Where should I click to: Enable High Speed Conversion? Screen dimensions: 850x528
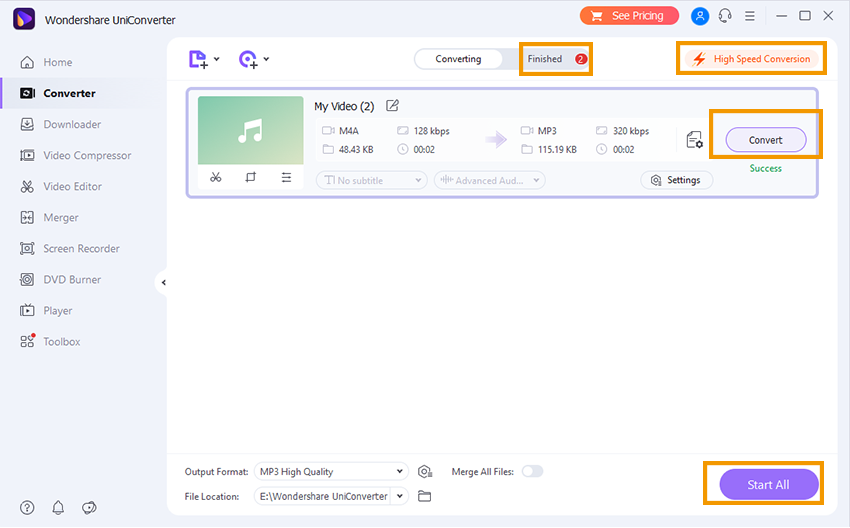coord(752,59)
